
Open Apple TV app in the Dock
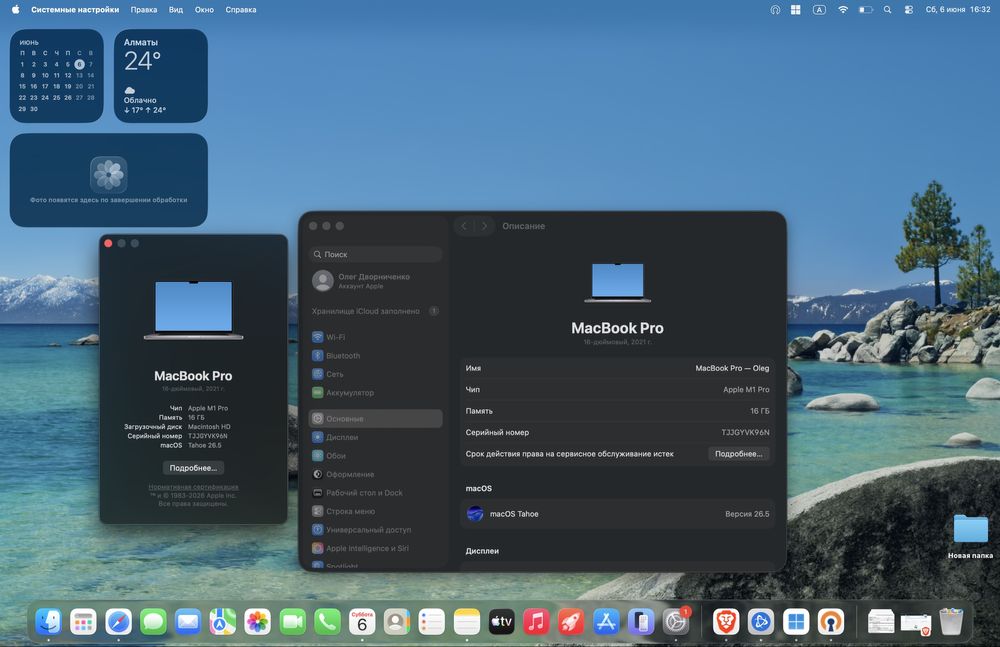501,621
